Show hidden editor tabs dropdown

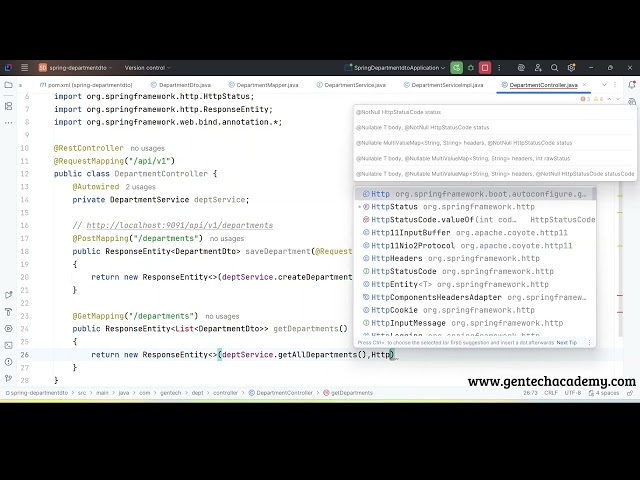tap(604, 84)
